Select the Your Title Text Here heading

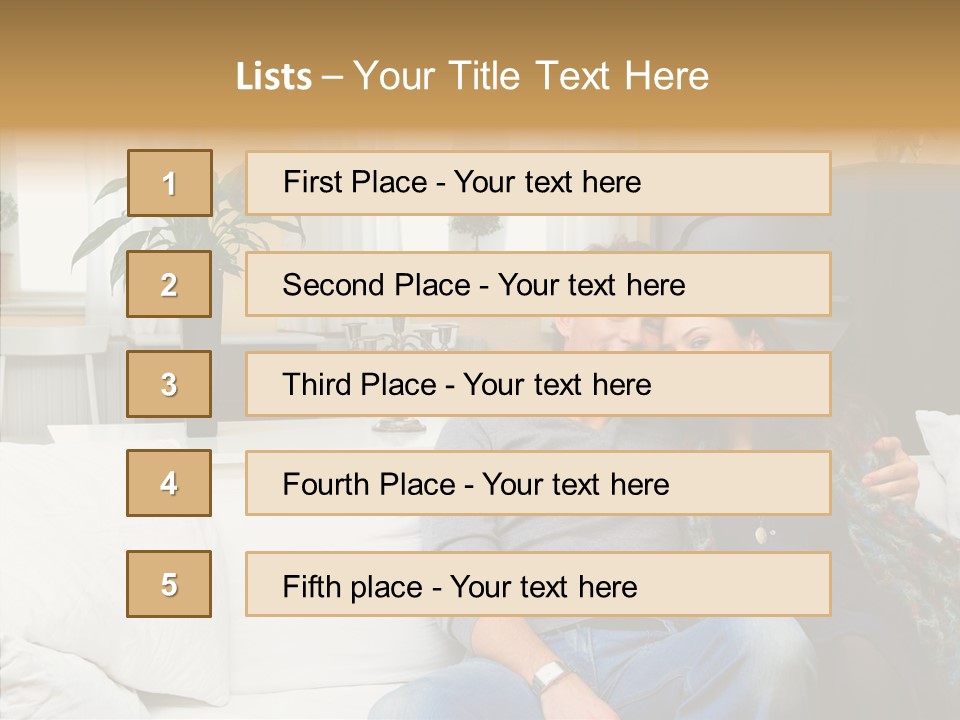pyautogui.click(x=531, y=76)
